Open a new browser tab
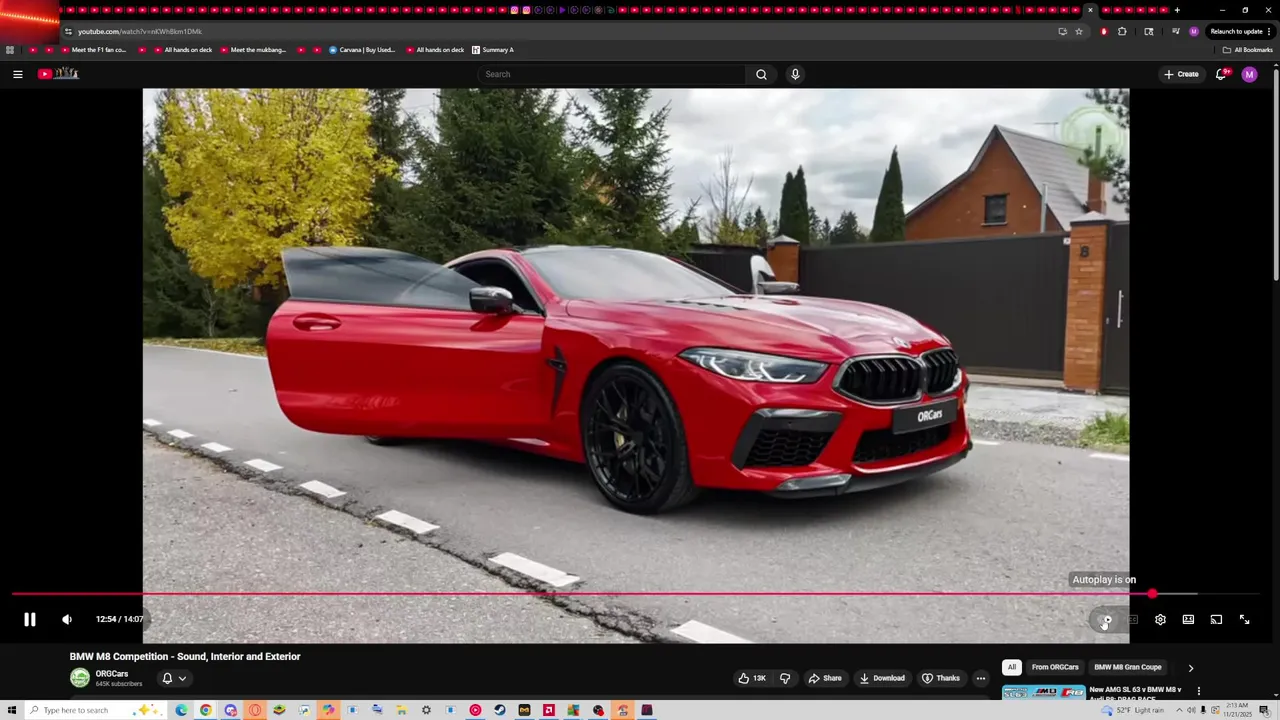 [x=1177, y=10]
